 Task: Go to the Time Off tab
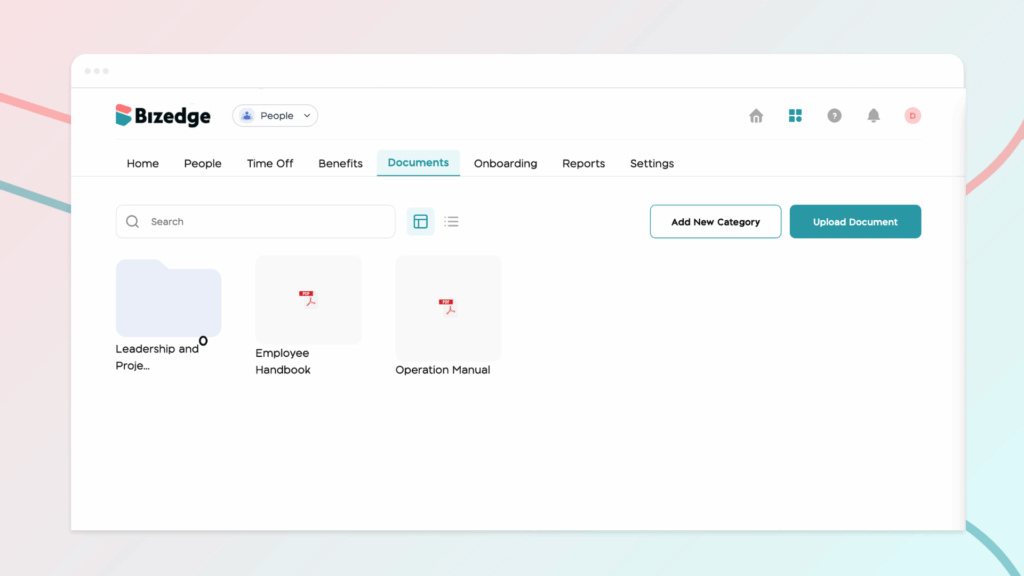pyautogui.click(x=270, y=164)
